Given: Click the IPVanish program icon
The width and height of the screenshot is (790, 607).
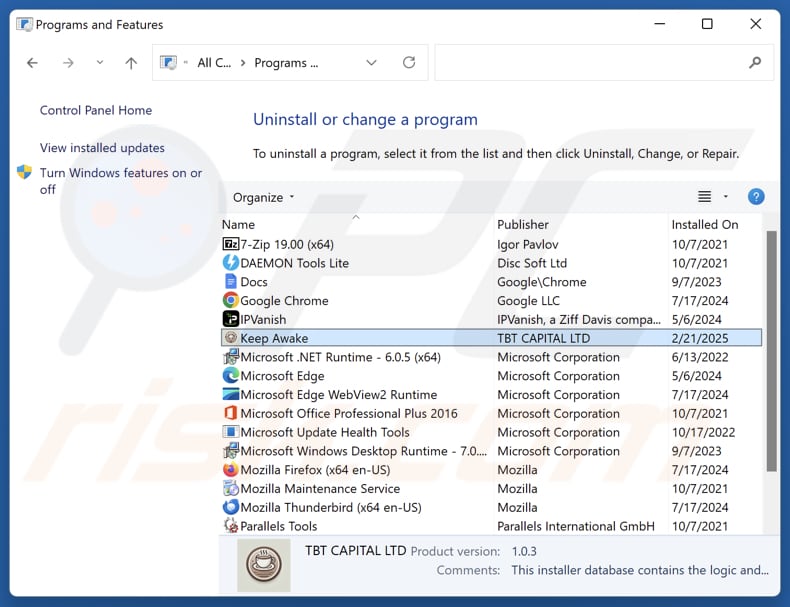Looking at the screenshot, I should (x=230, y=319).
